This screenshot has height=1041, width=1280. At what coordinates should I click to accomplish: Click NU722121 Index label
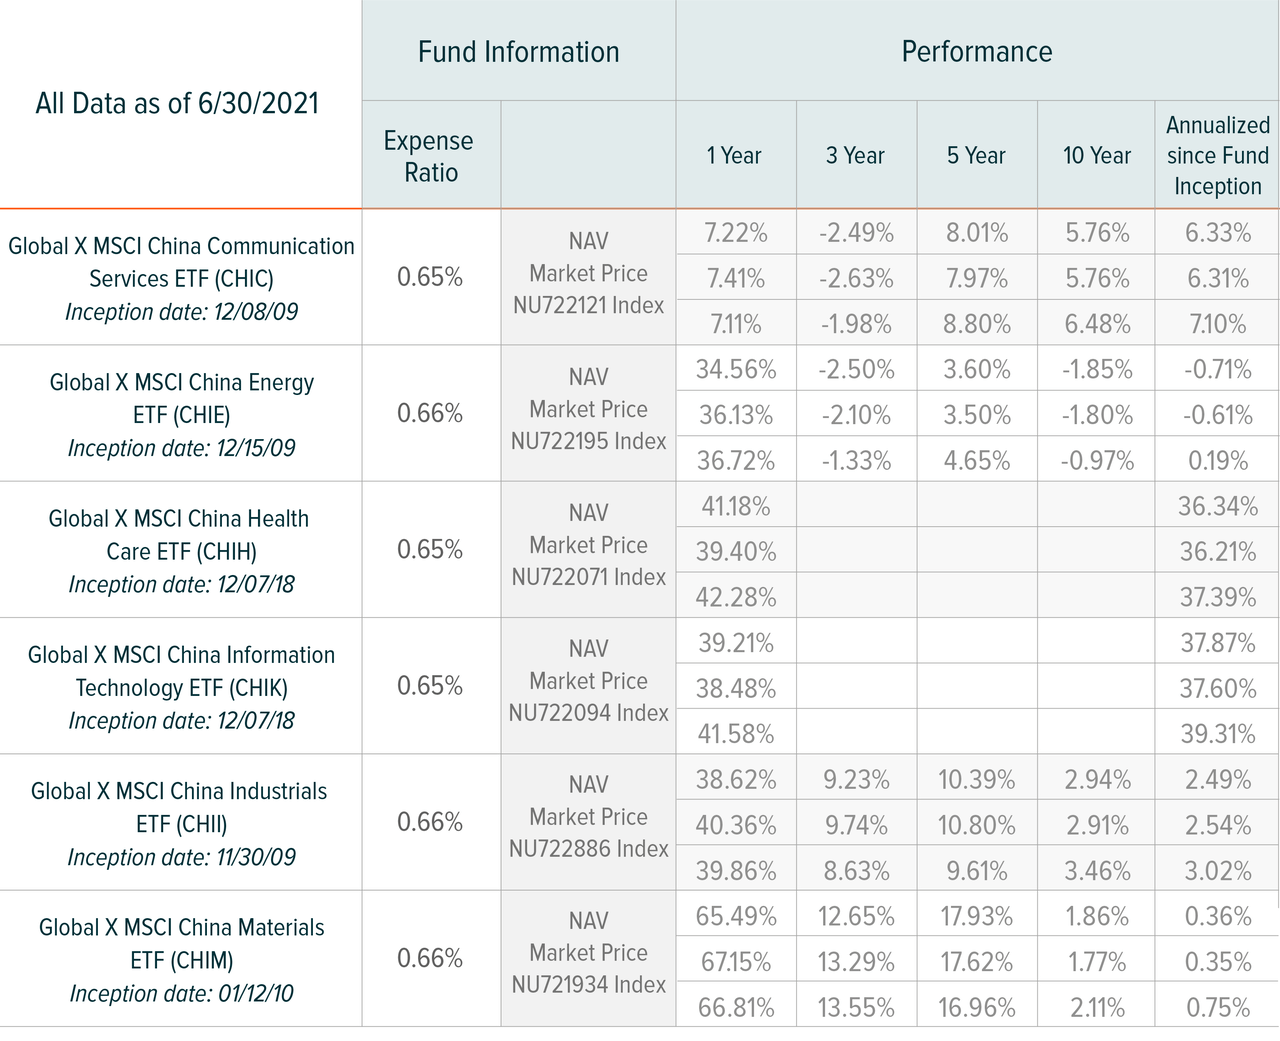[588, 305]
